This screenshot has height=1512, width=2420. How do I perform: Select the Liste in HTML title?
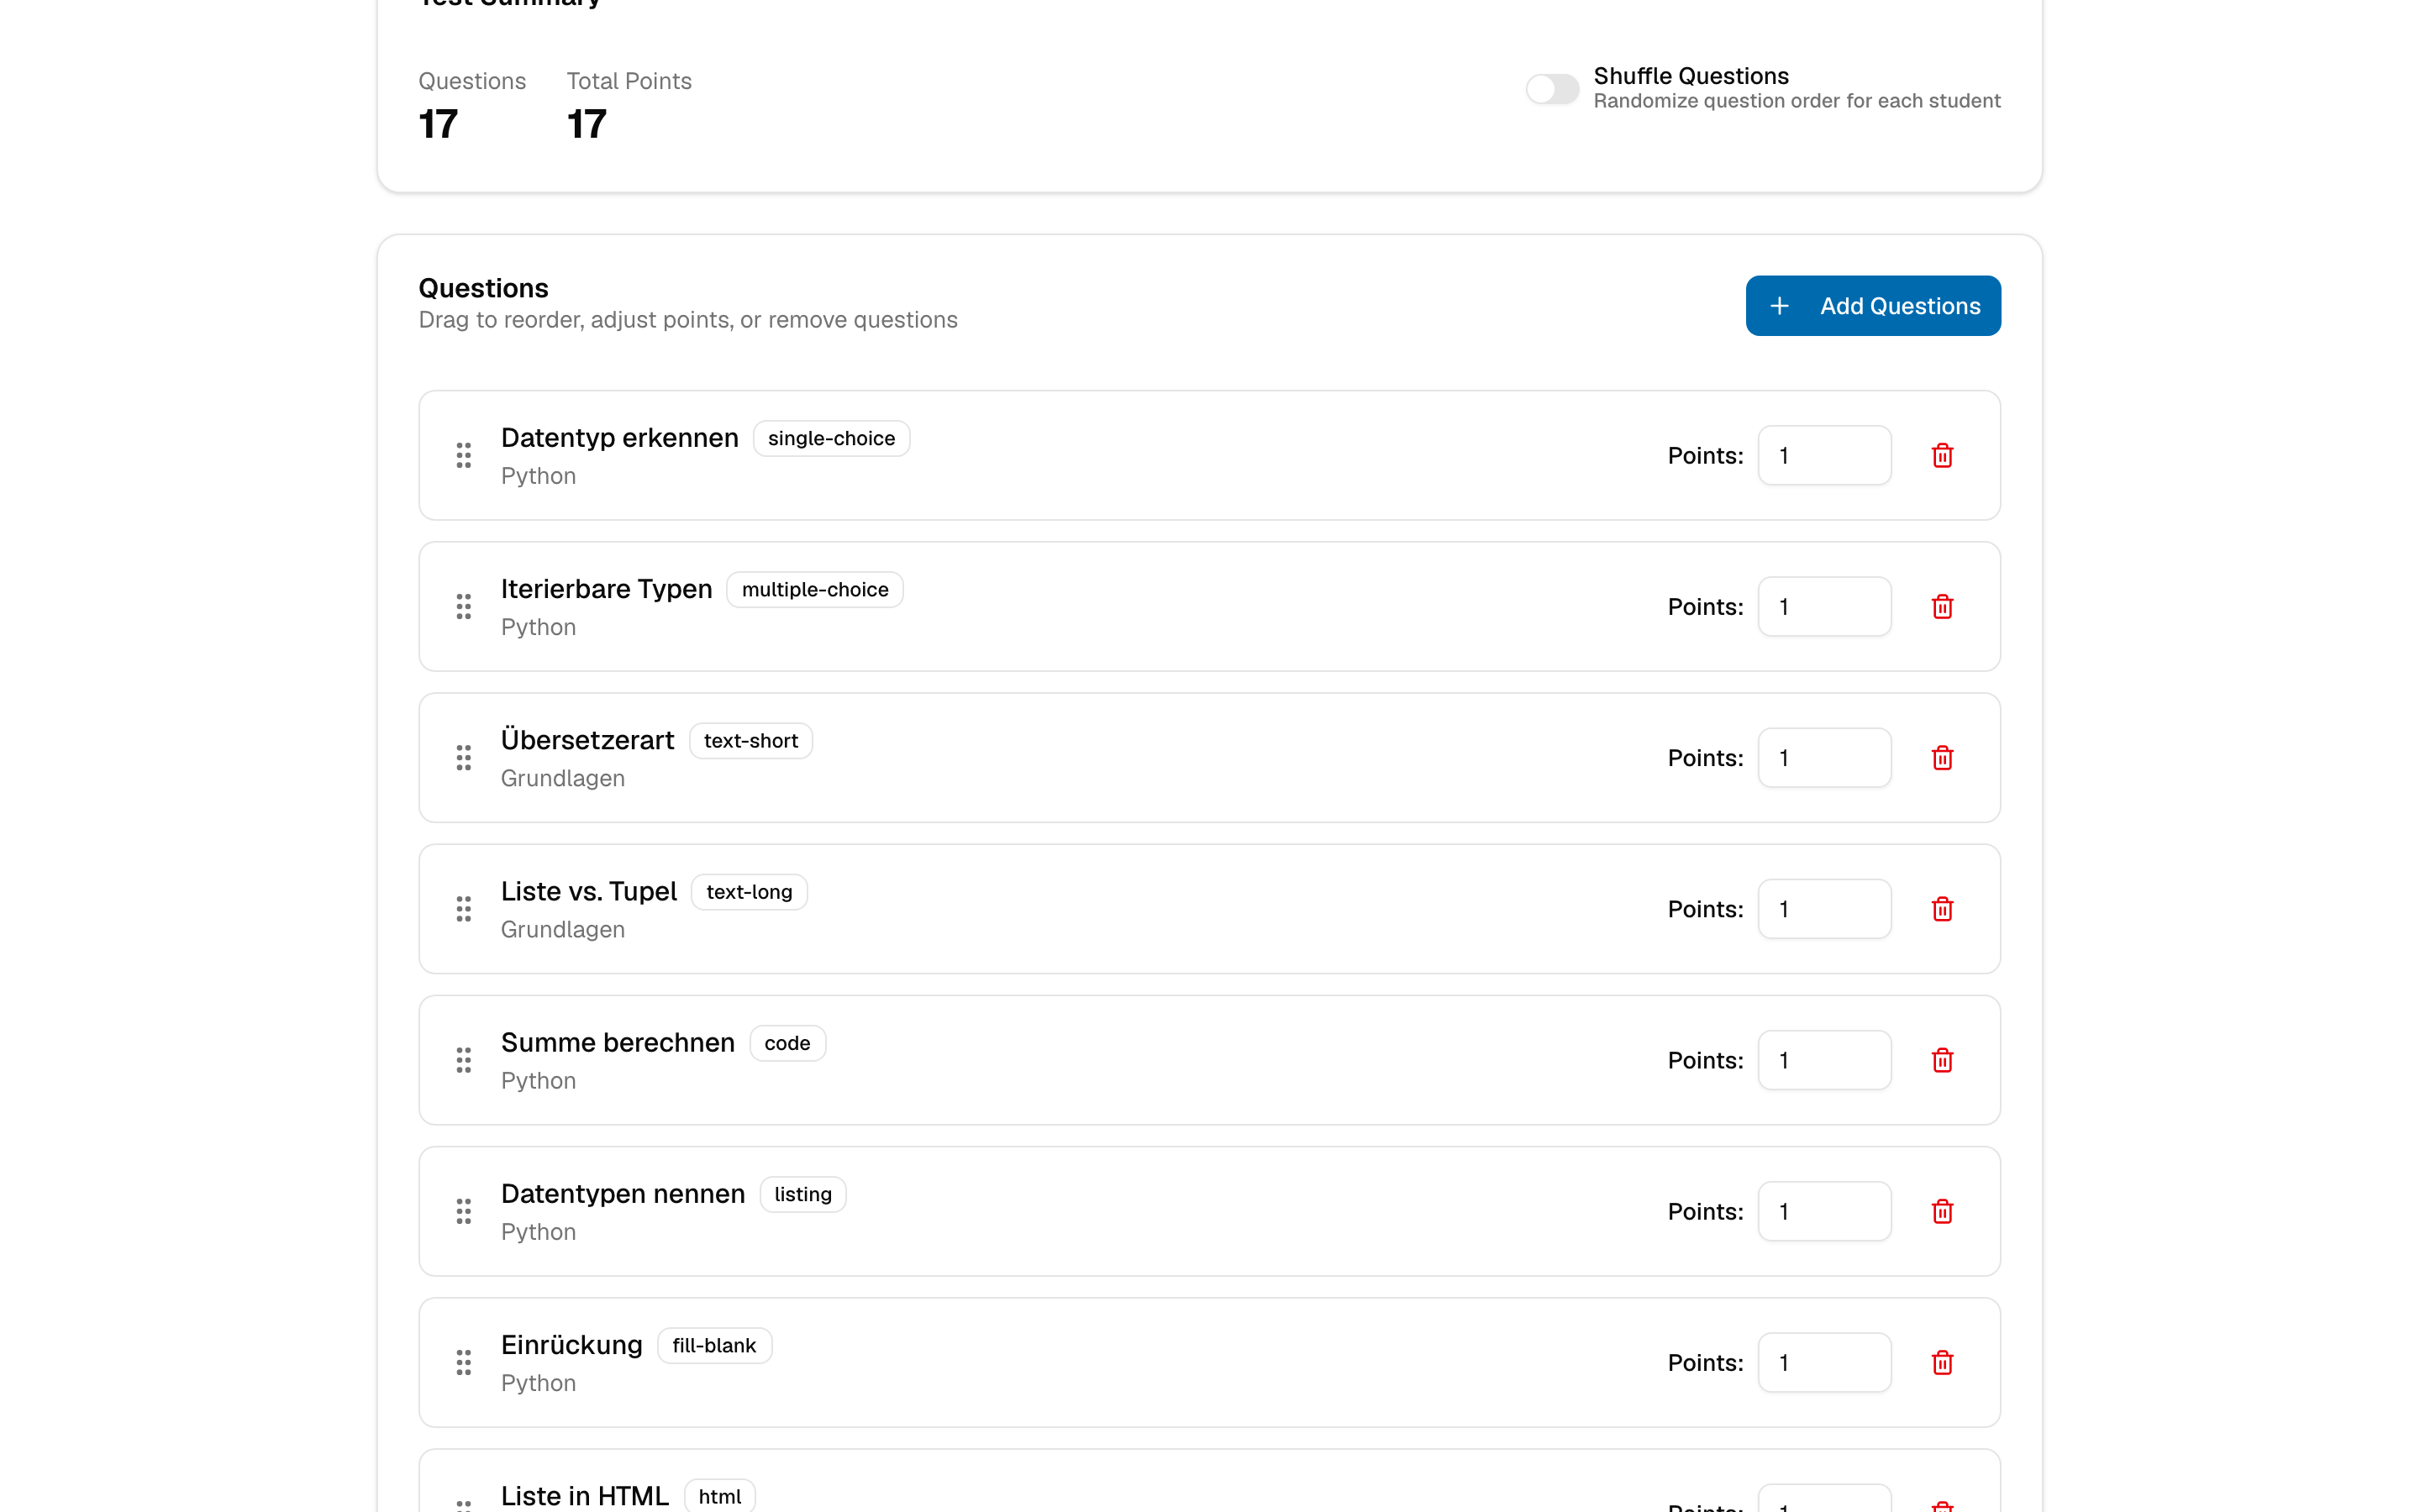pyautogui.click(x=585, y=1496)
